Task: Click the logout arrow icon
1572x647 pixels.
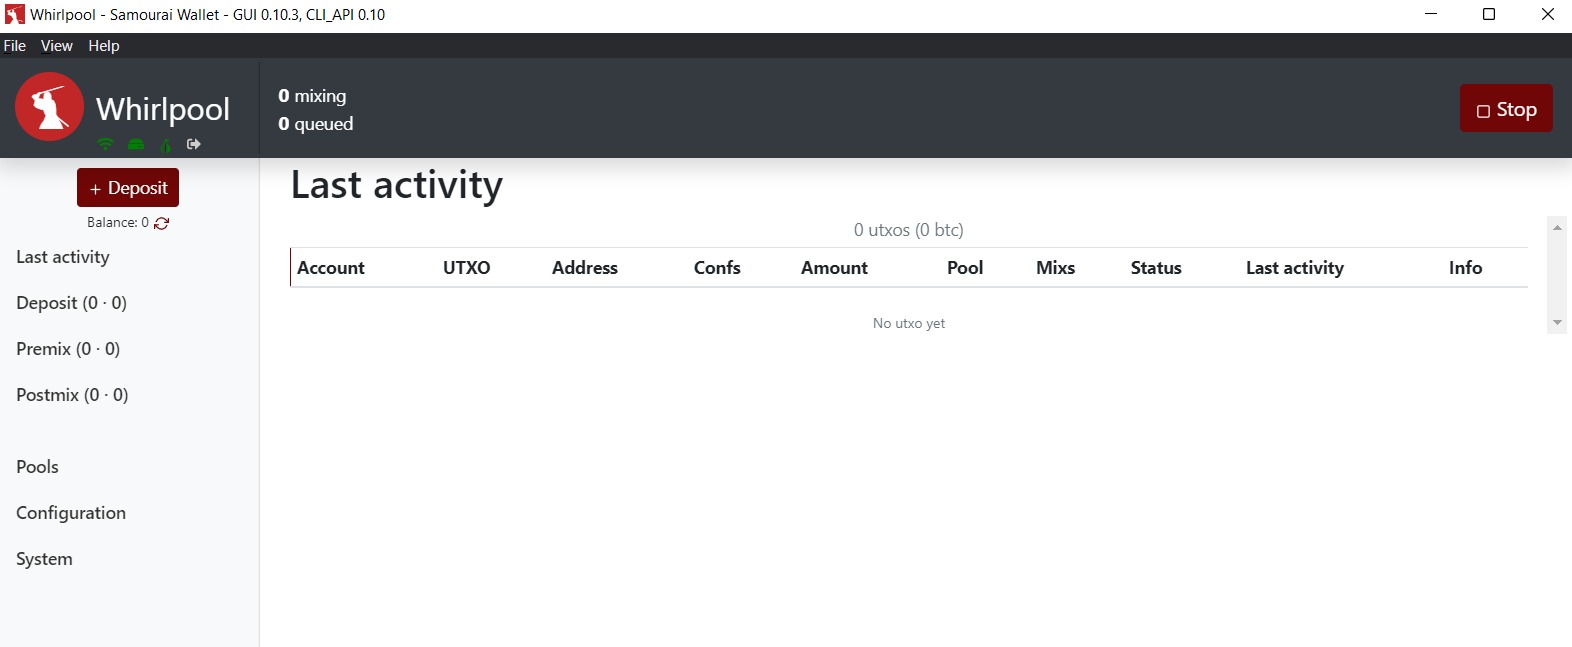Action: [194, 144]
